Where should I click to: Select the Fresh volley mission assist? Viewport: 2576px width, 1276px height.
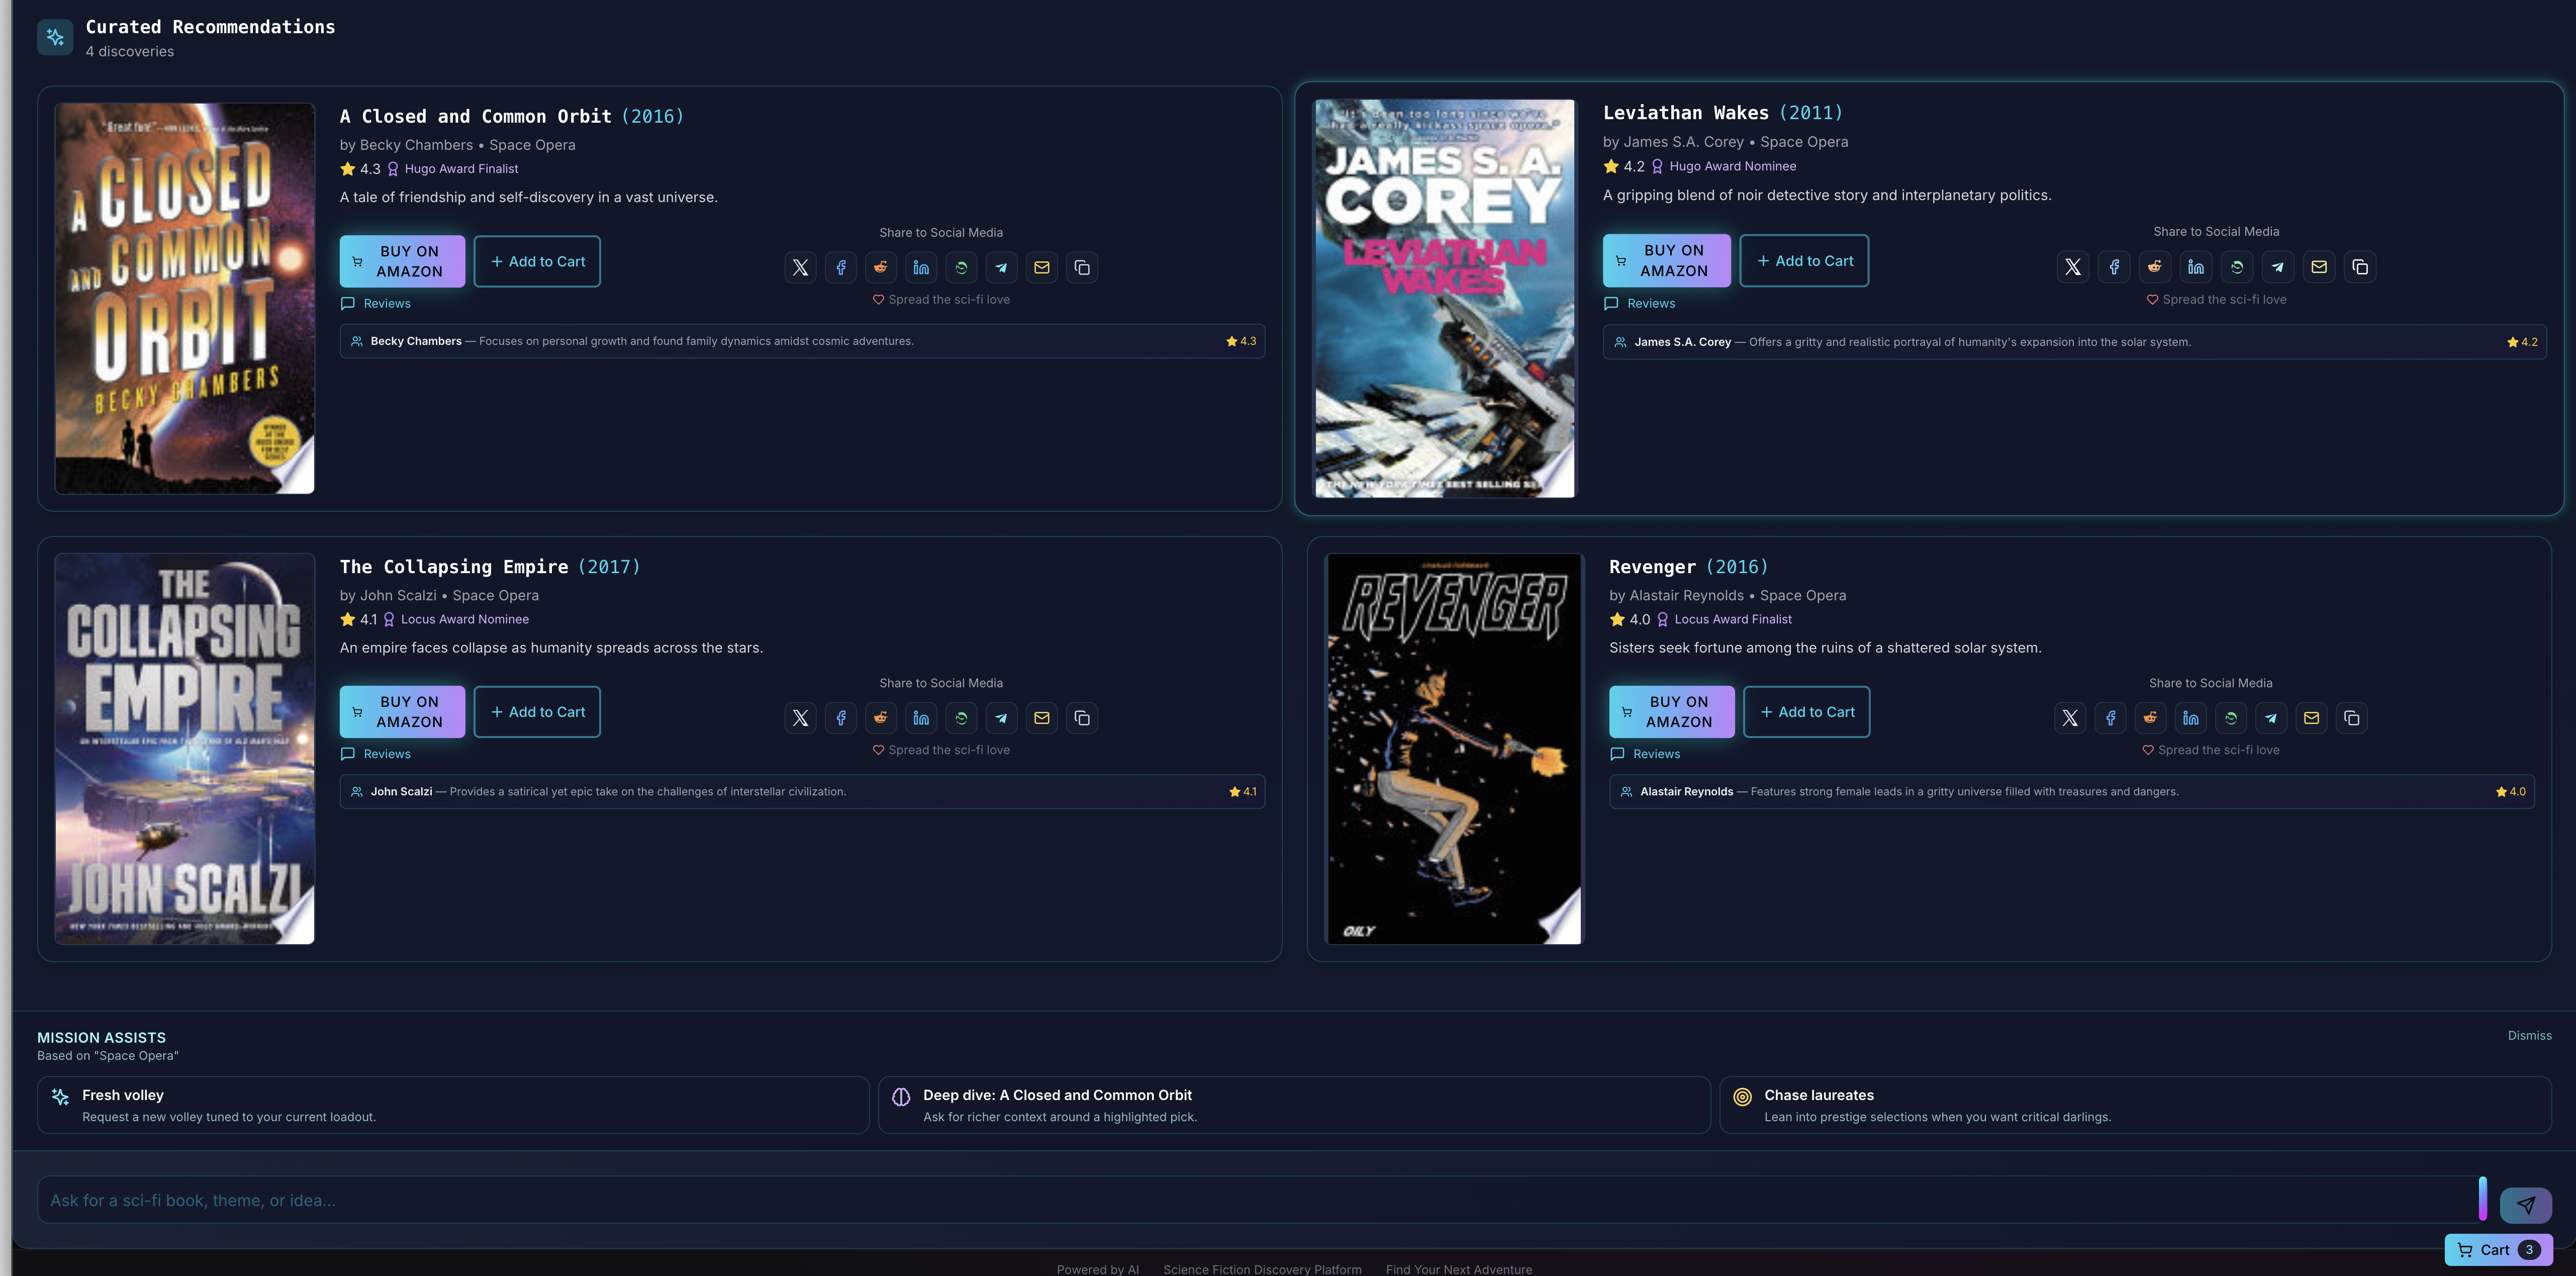click(453, 1105)
